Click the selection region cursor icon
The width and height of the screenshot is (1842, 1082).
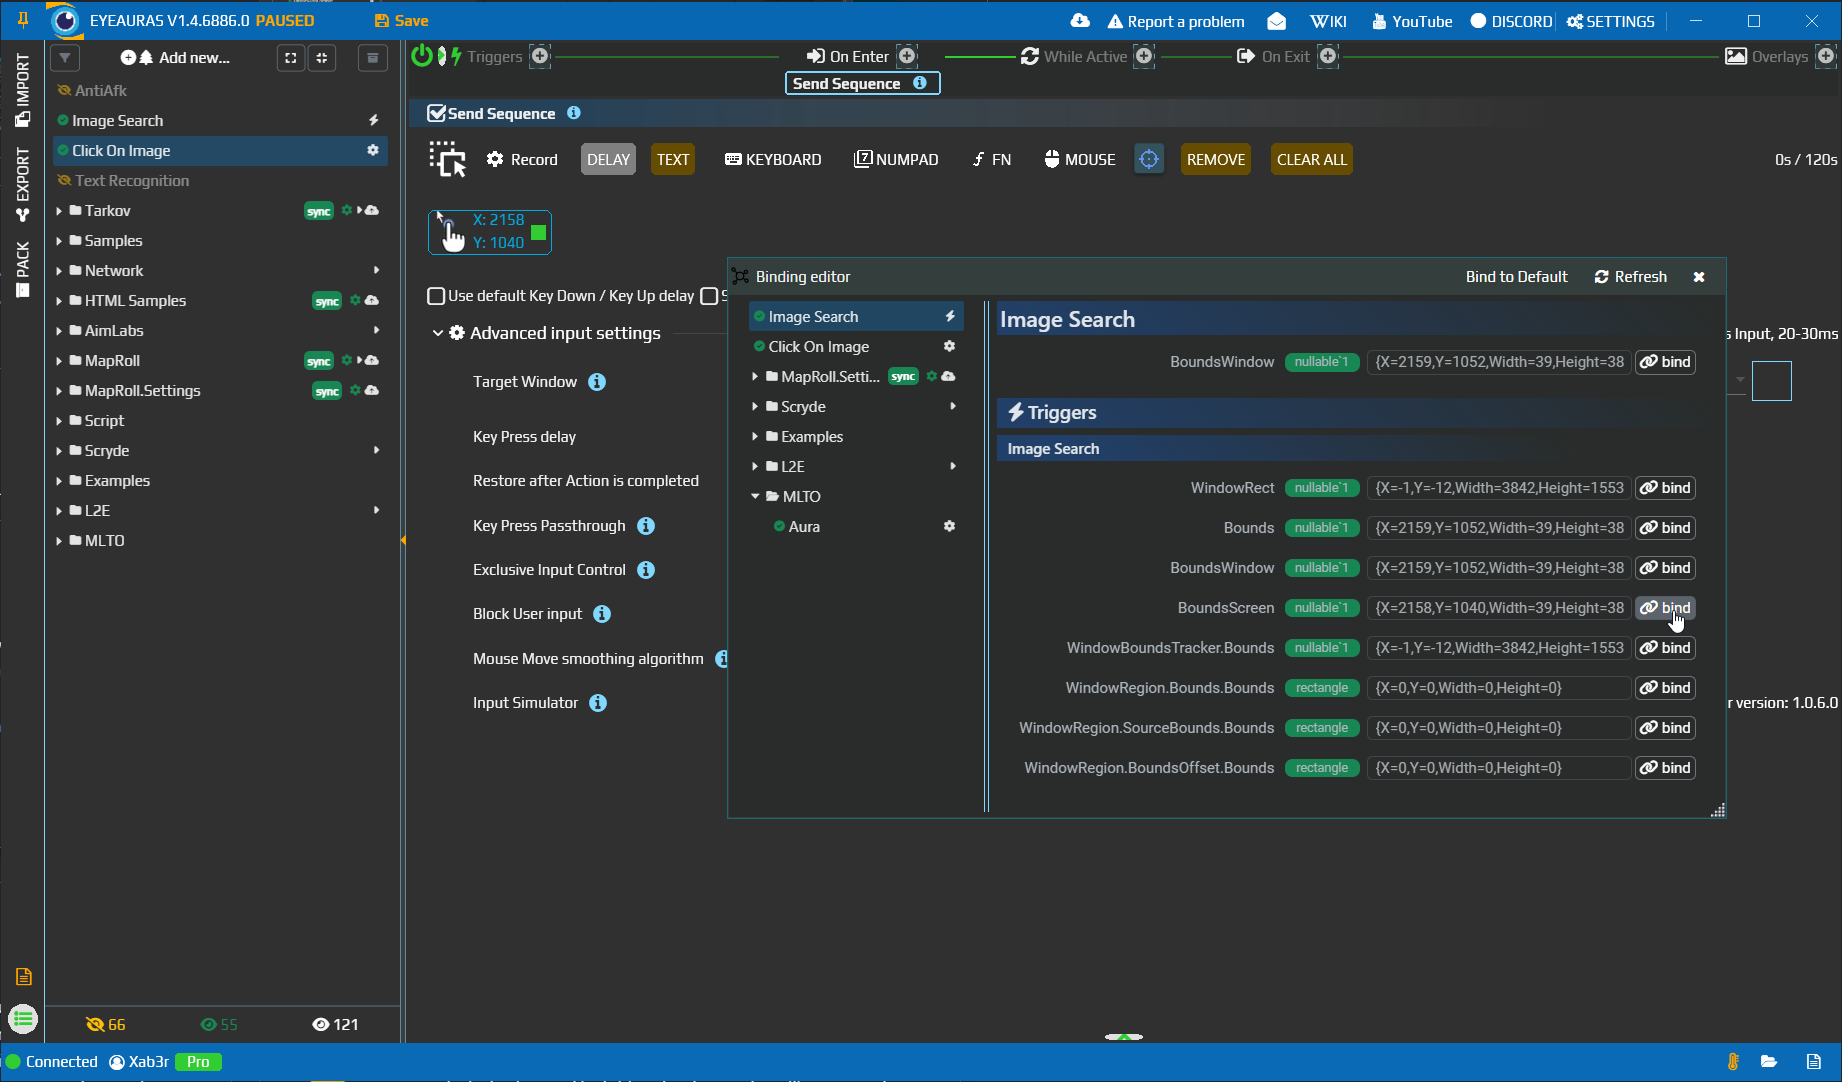coord(447,159)
